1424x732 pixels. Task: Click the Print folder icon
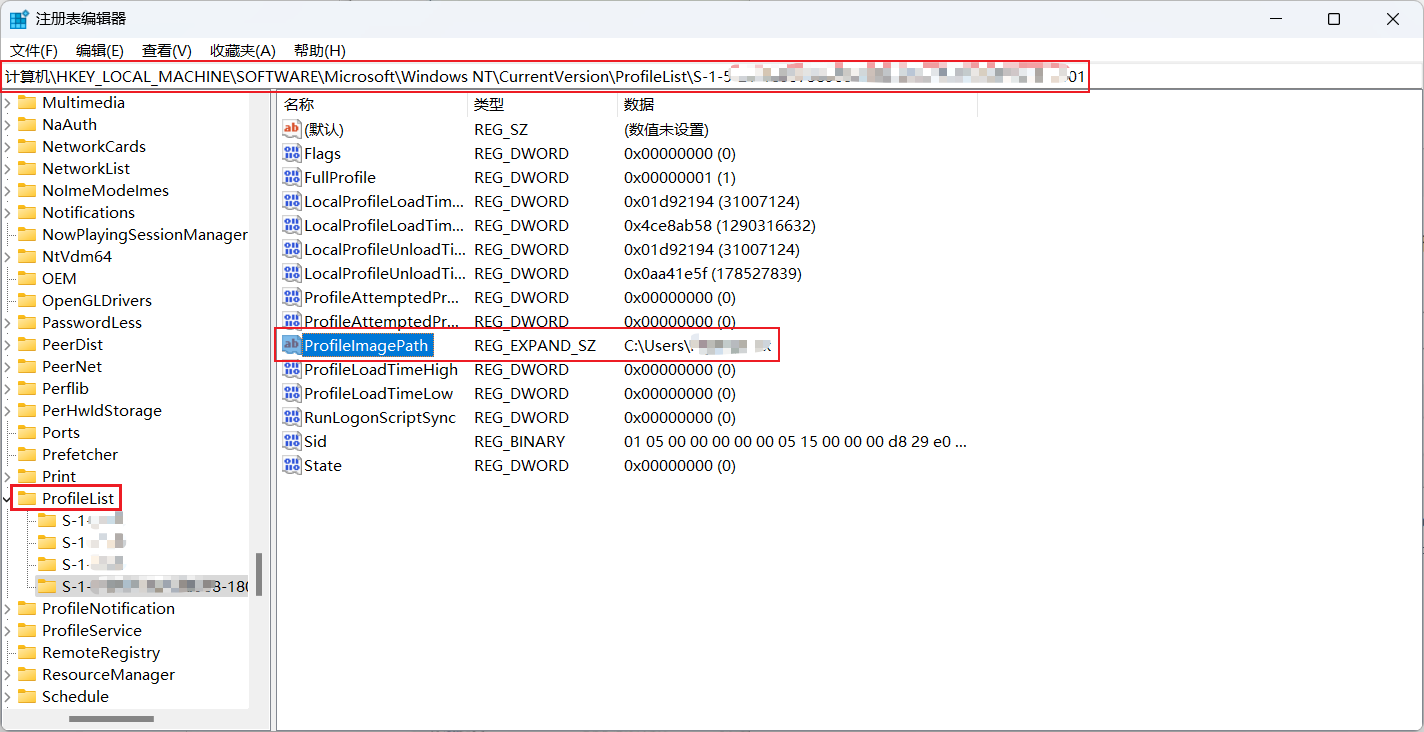tap(27, 476)
